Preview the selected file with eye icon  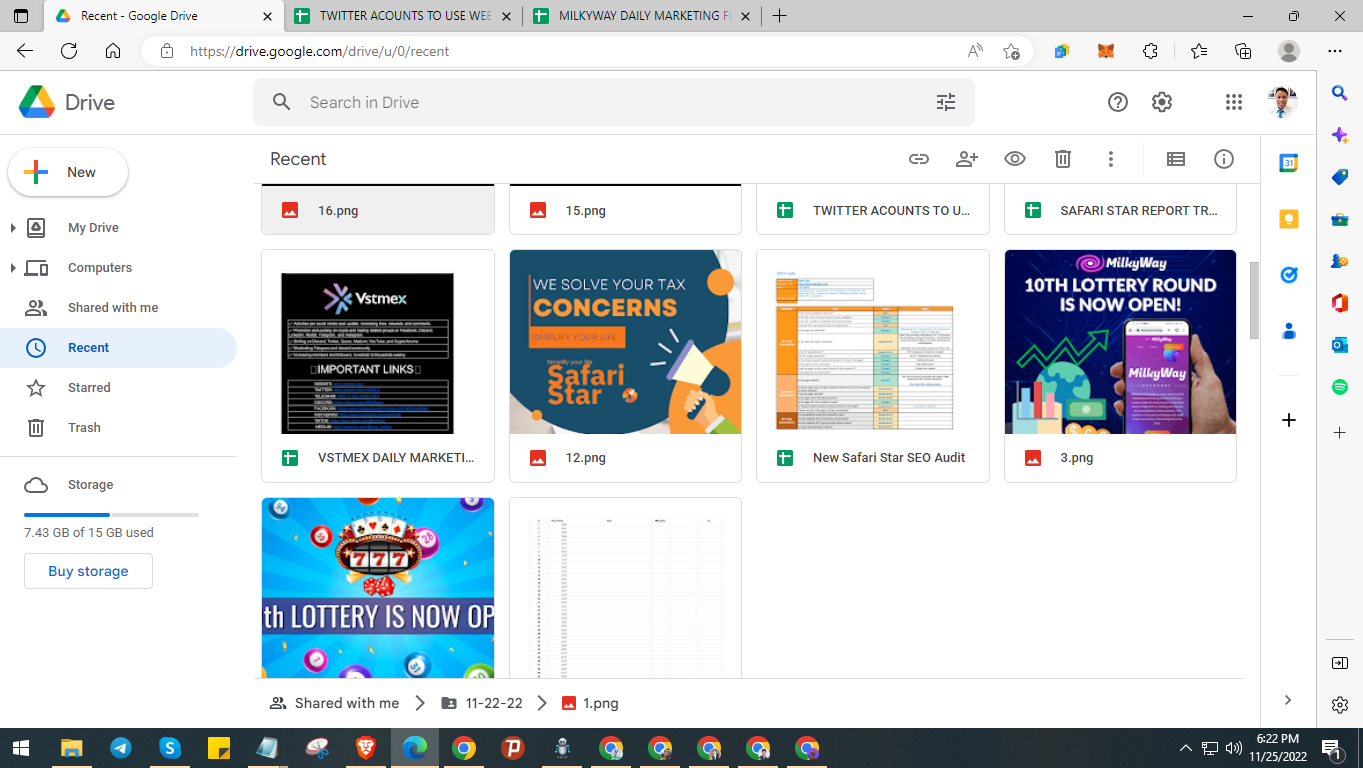tap(1015, 159)
